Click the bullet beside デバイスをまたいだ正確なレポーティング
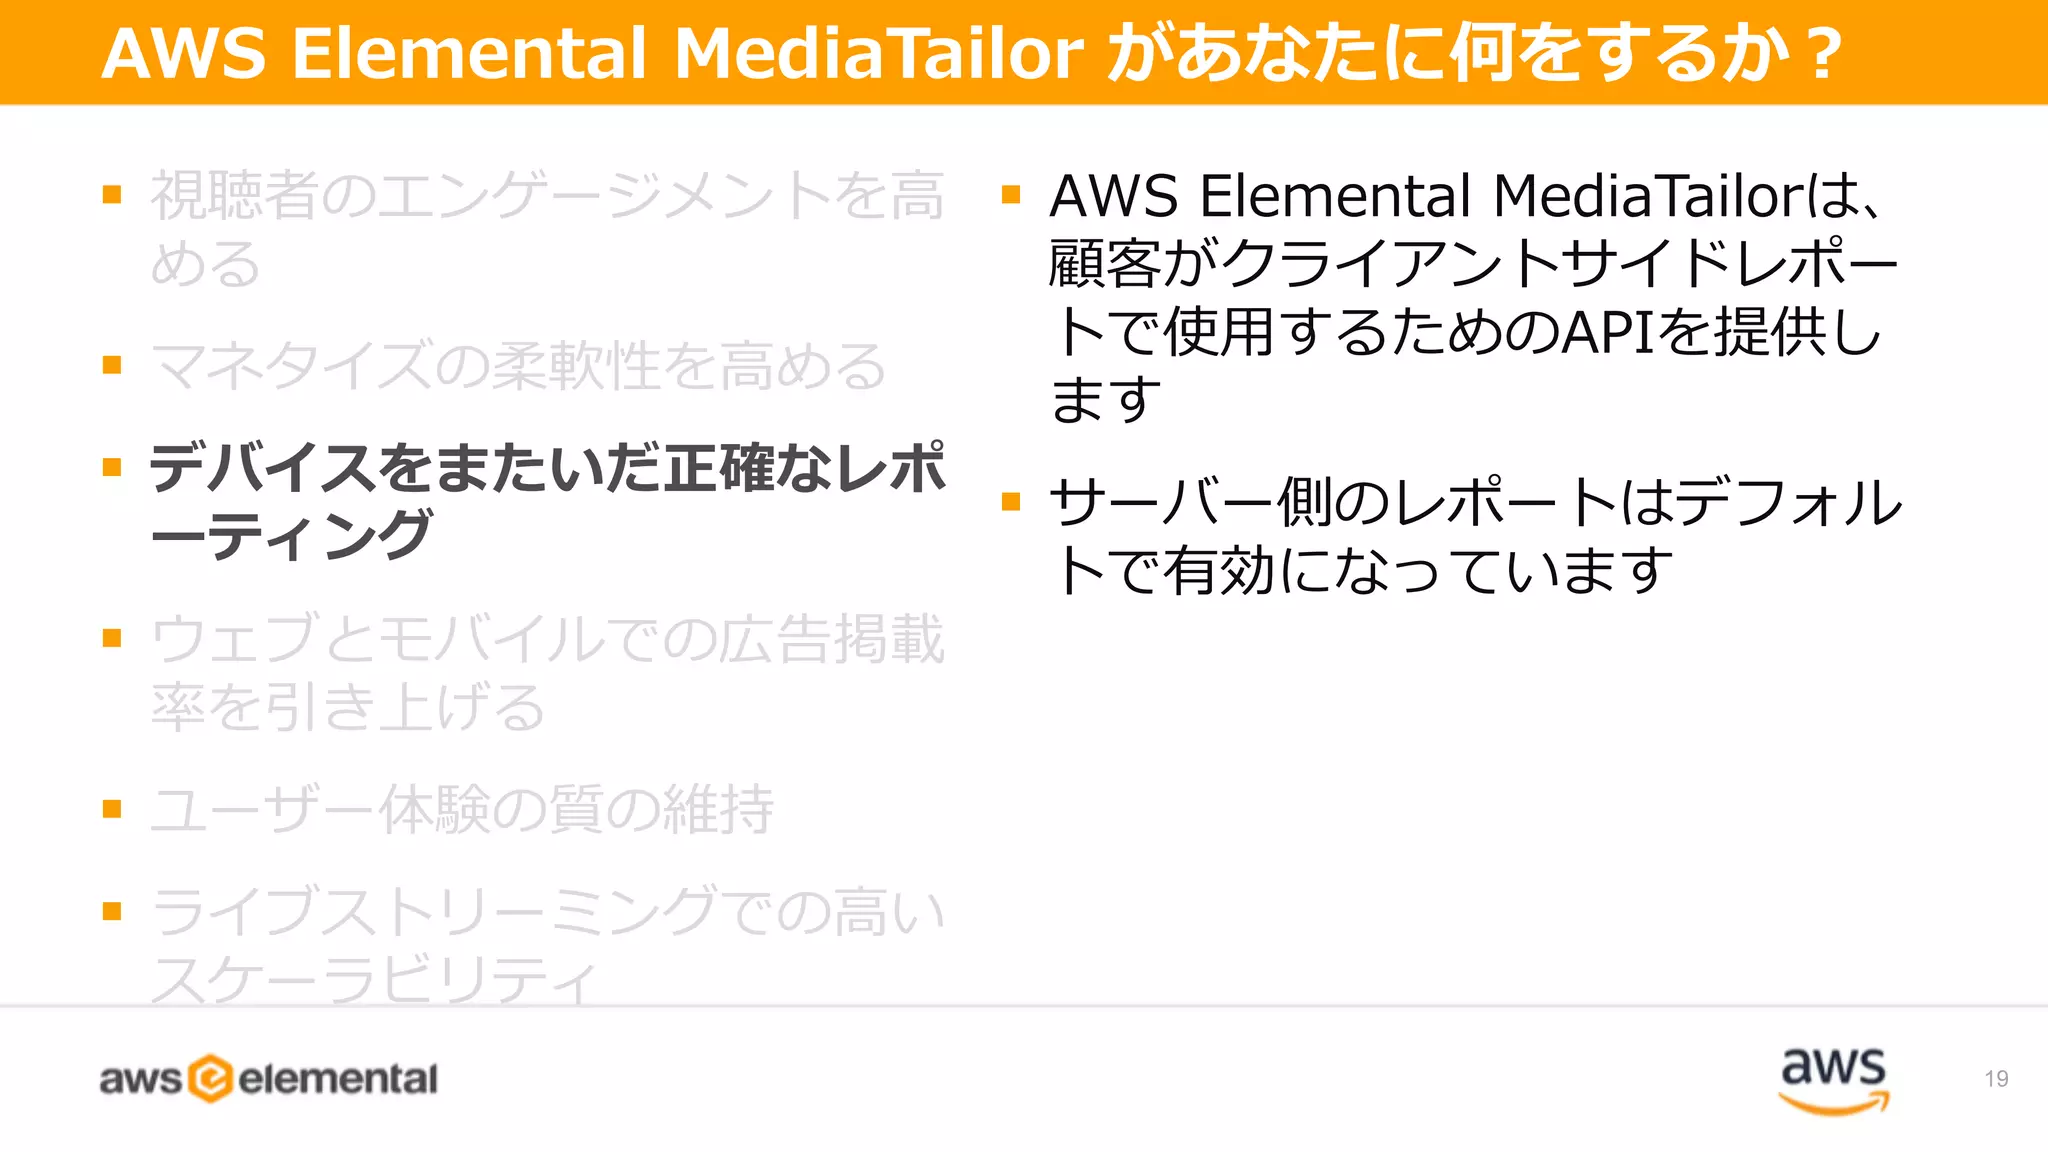 pyautogui.click(x=112, y=467)
